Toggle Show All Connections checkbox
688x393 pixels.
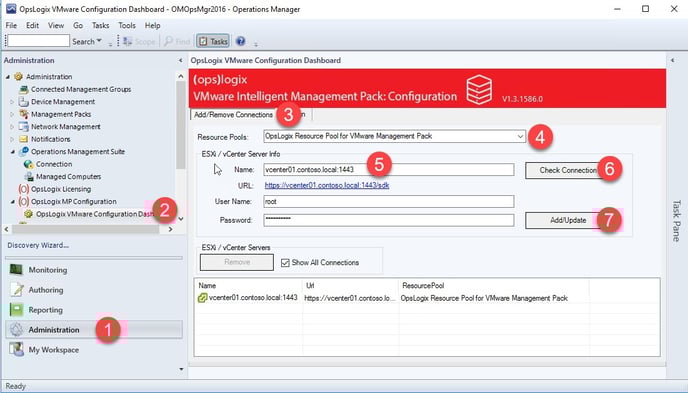point(285,263)
